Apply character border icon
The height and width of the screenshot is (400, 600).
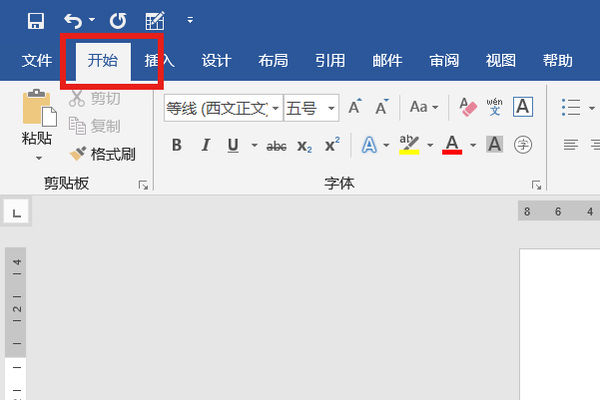(x=523, y=107)
